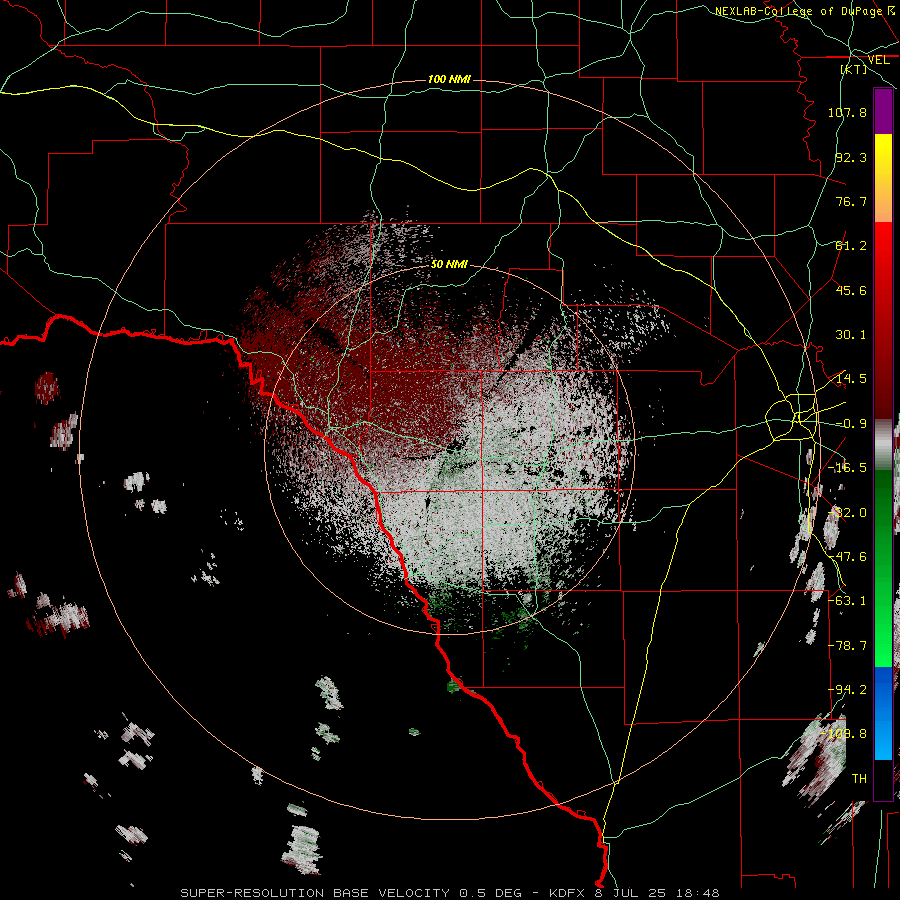Click the -94.2 velocity scale value

click(847, 690)
